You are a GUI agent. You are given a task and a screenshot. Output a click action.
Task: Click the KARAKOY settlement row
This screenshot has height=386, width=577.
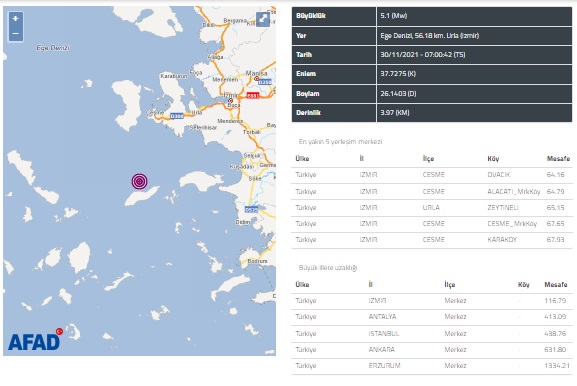click(x=432, y=240)
